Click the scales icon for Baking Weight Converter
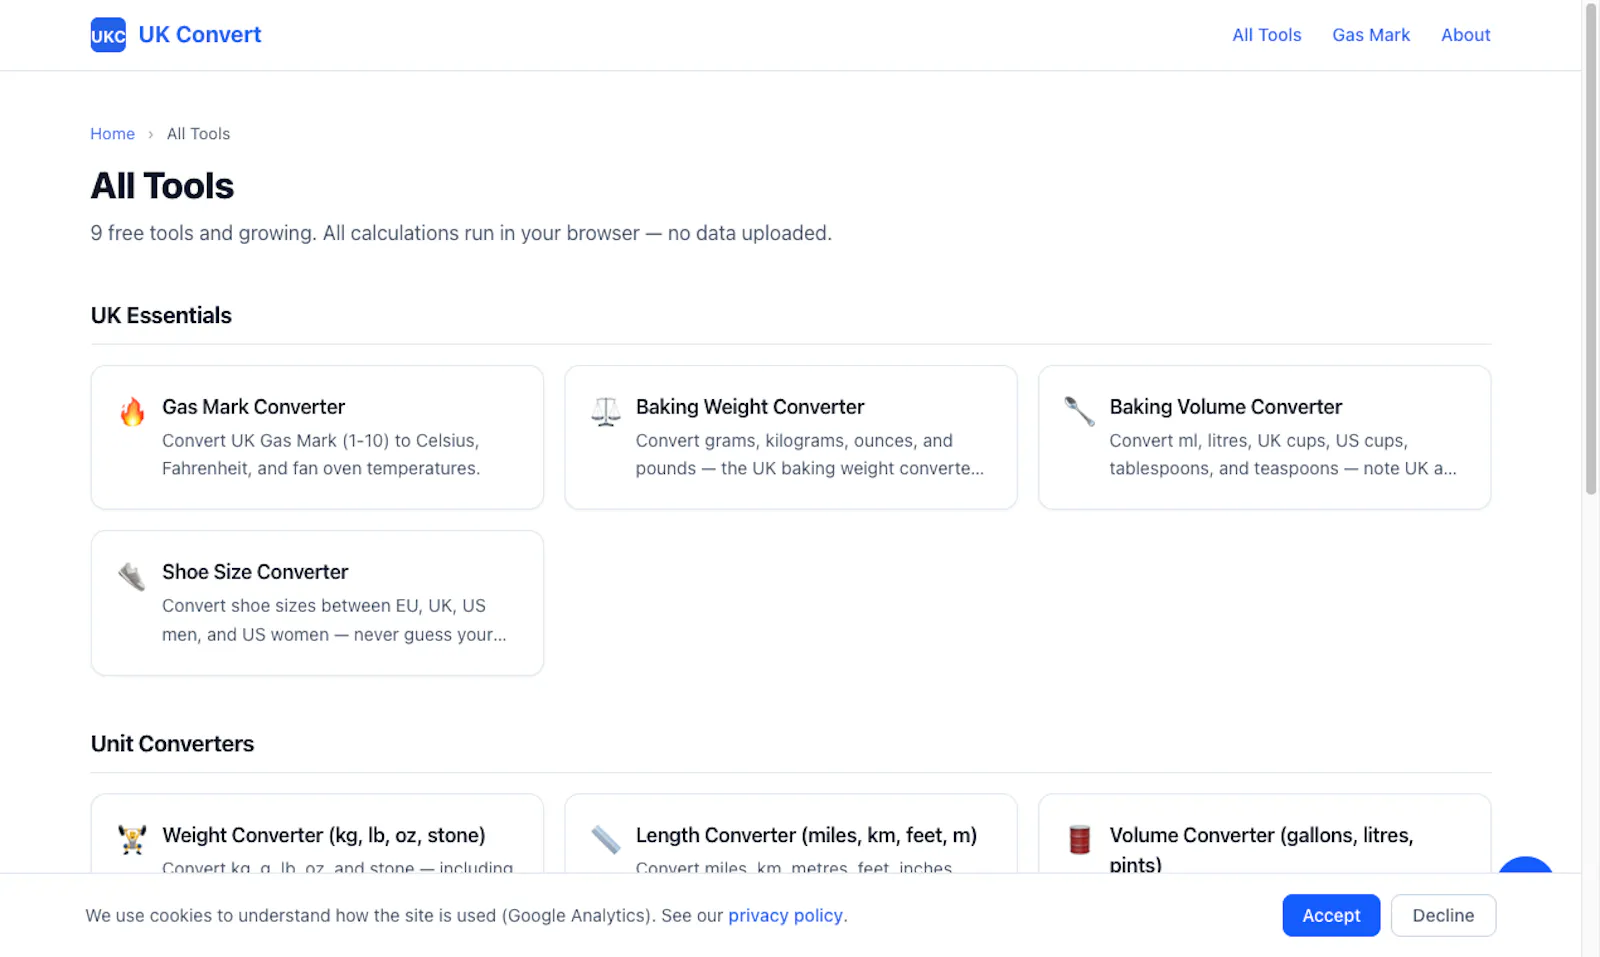Viewport: 1600px width, 957px height. click(606, 411)
